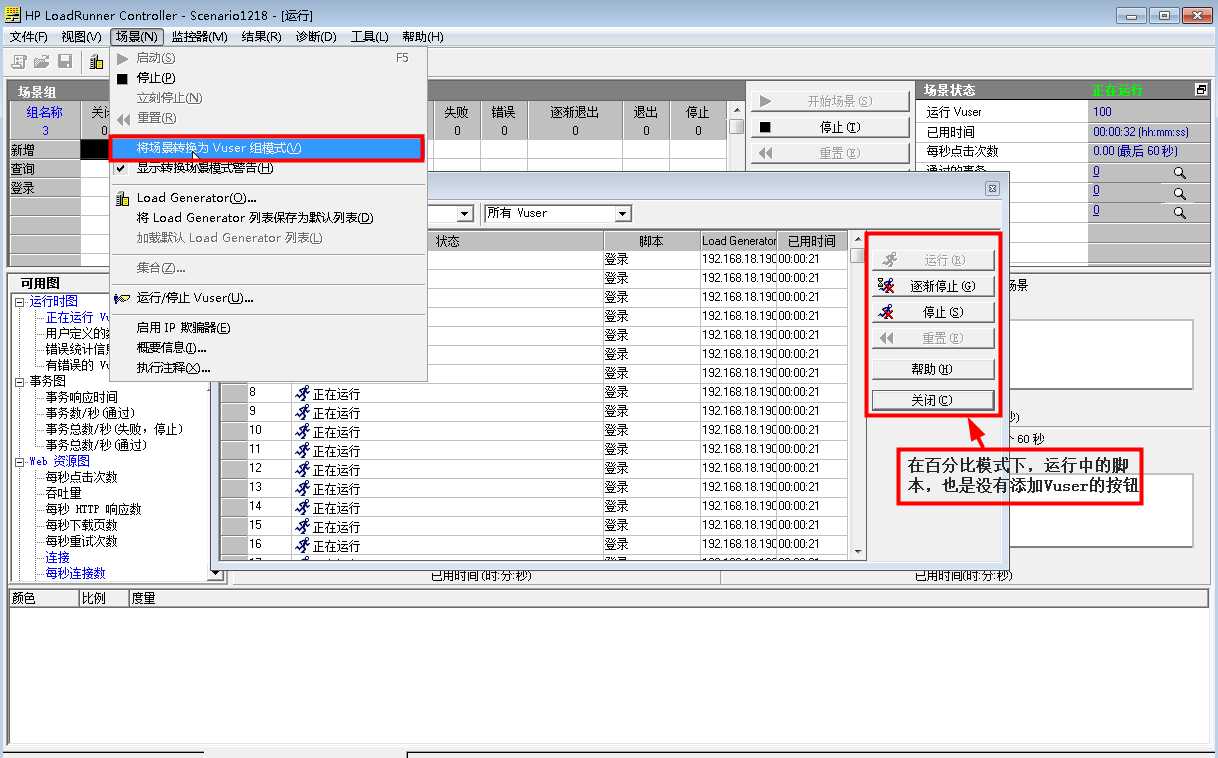Open the partially hidden dropdown left of 所有 Vuser
This screenshot has width=1218, height=758.
click(465, 214)
